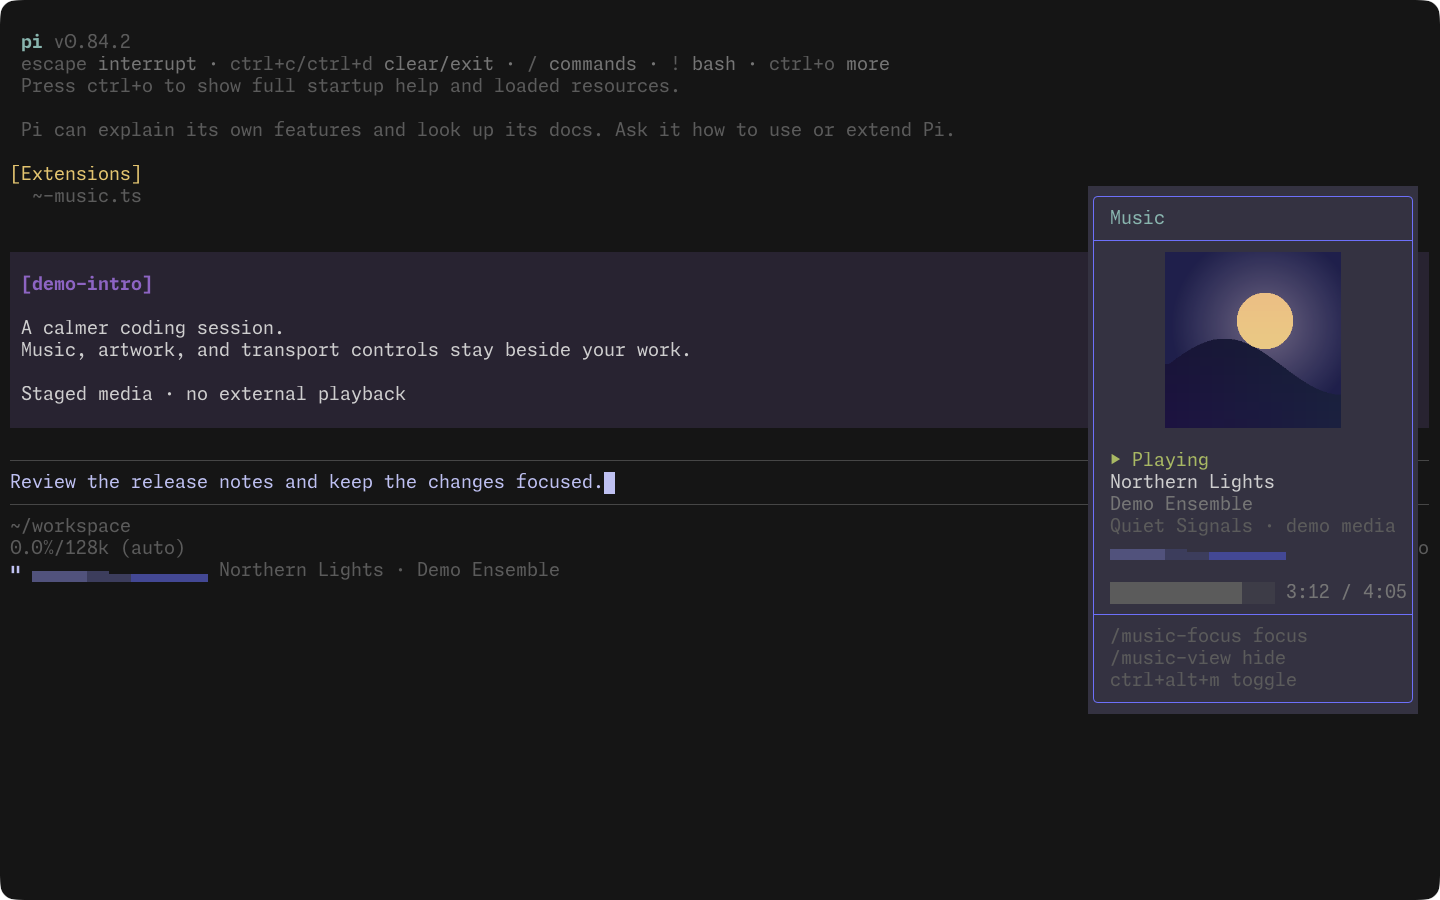This screenshot has width=1440, height=900.
Task: Click the album artwork thumbnail
Action: coord(1252,340)
